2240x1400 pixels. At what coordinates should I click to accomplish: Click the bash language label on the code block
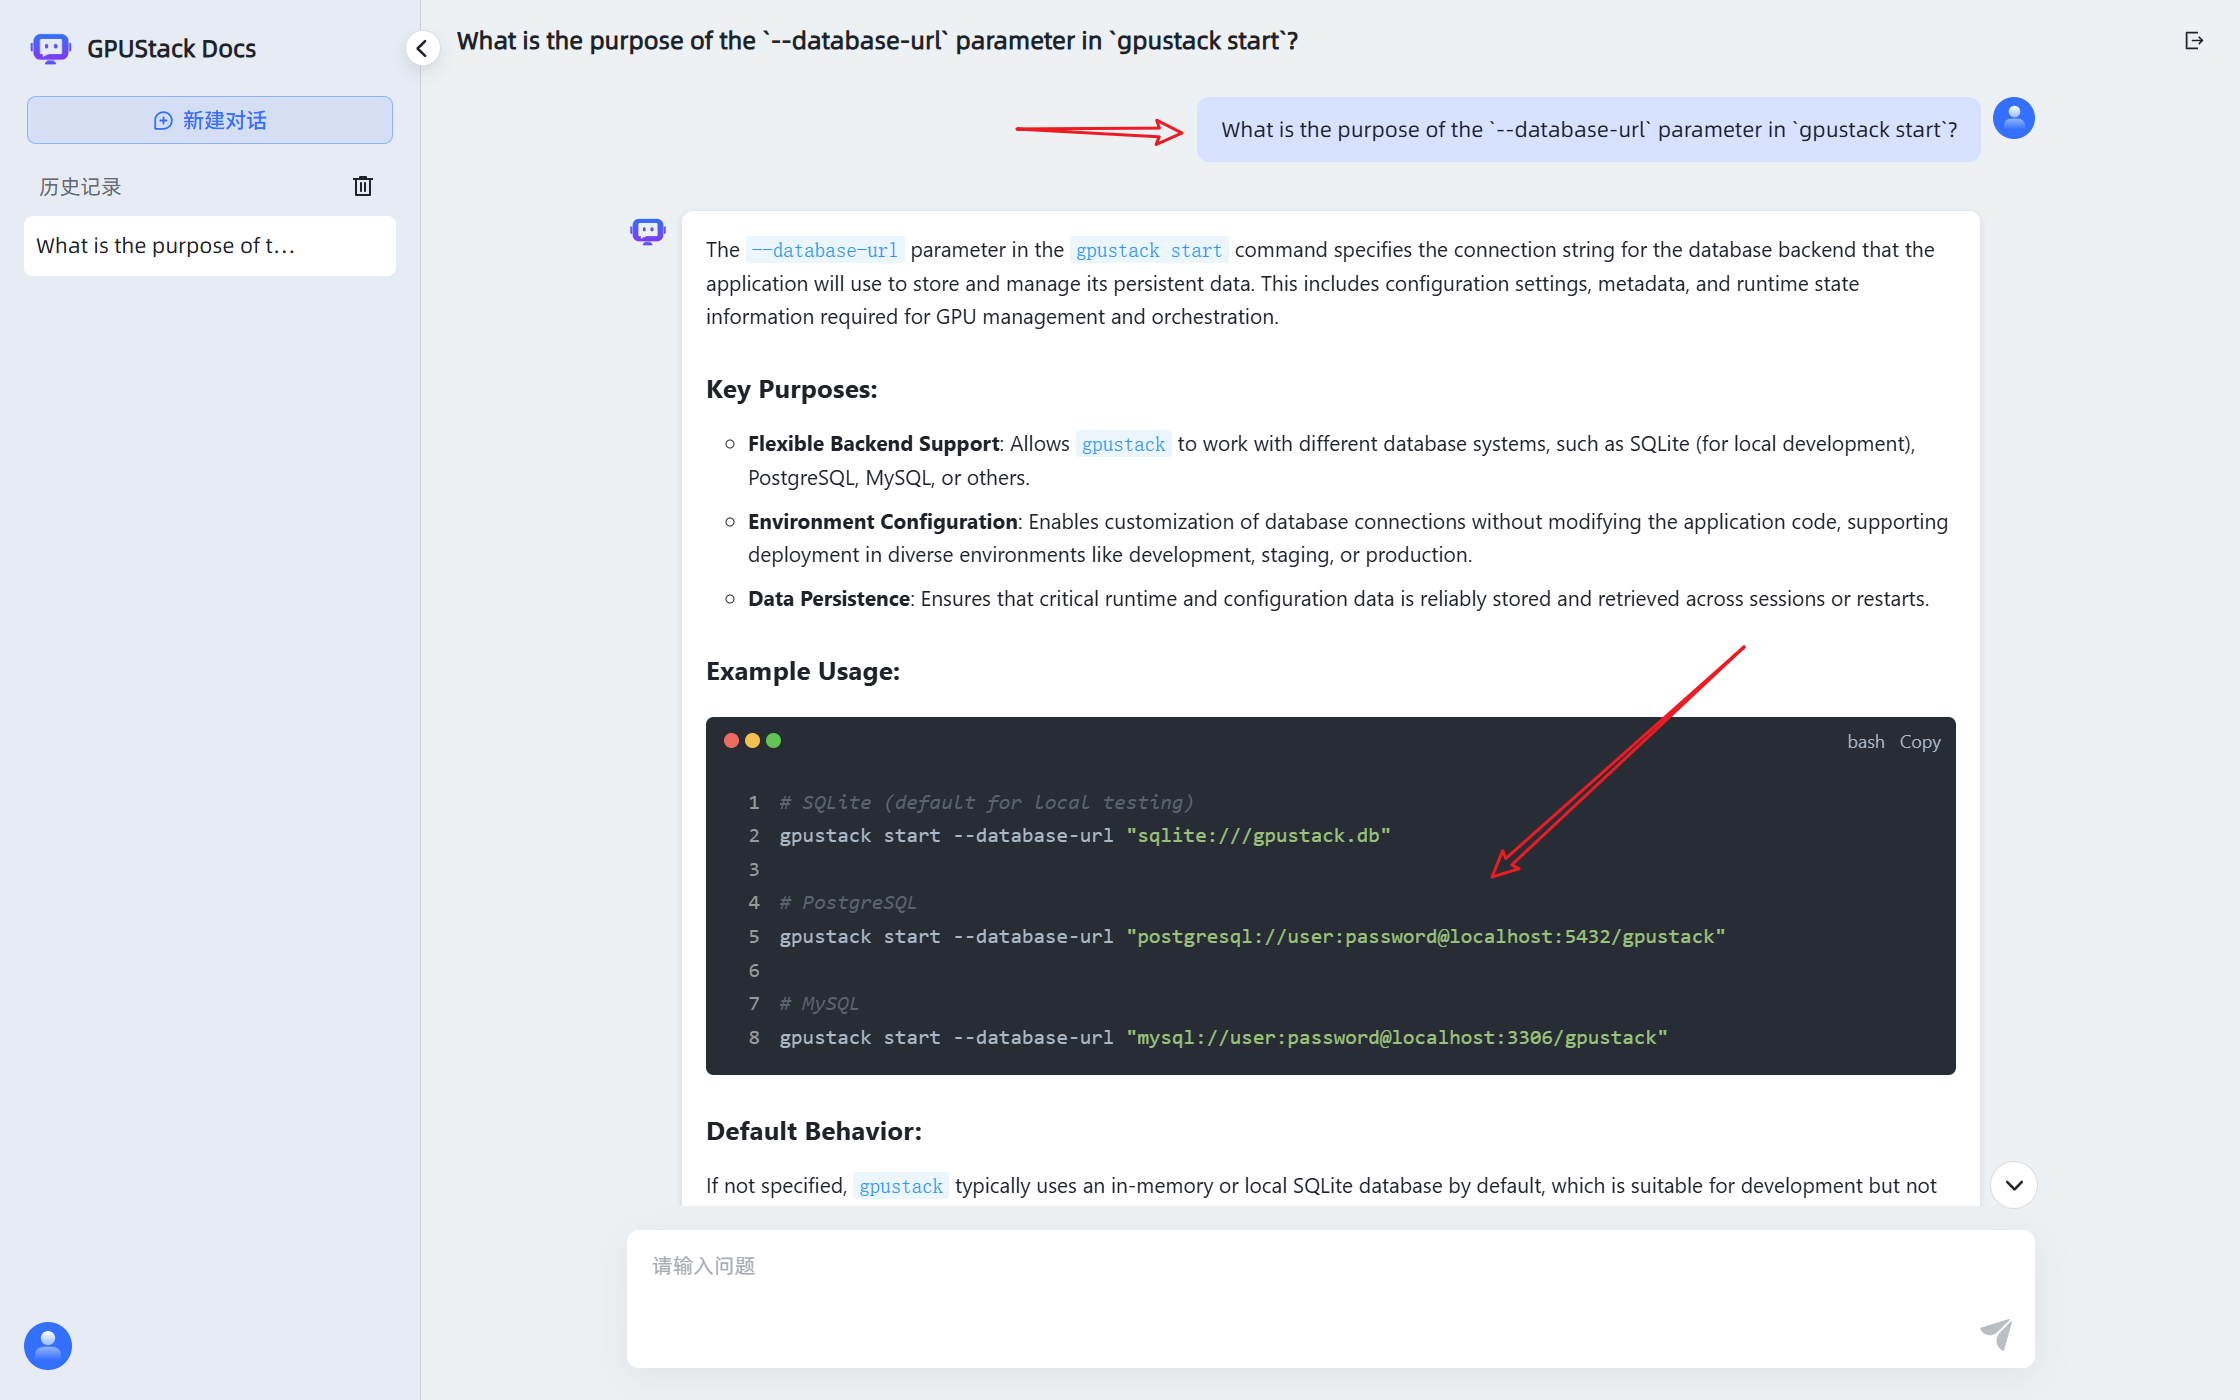(x=1865, y=742)
